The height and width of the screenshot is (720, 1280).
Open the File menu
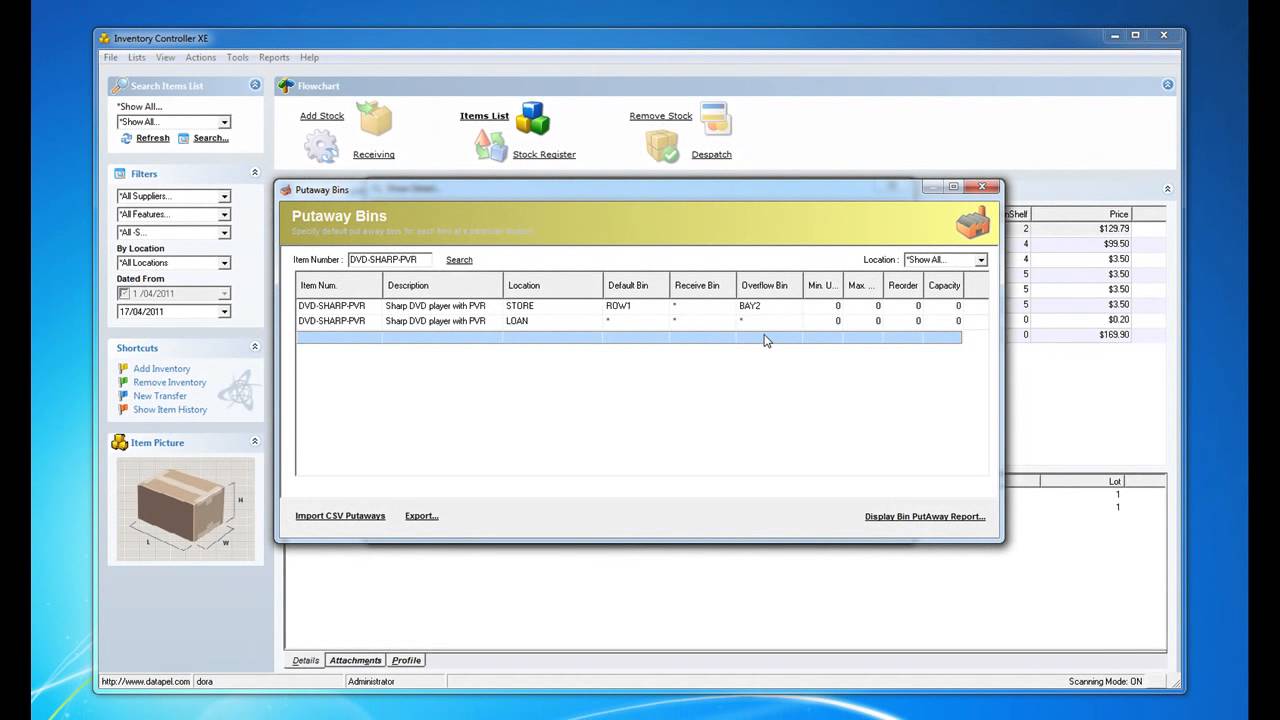point(111,58)
